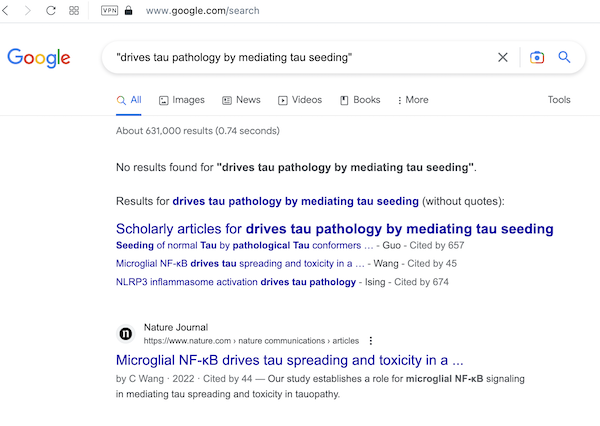Click 'No results found for' message
The height and width of the screenshot is (426, 600).
coord(296,168)
